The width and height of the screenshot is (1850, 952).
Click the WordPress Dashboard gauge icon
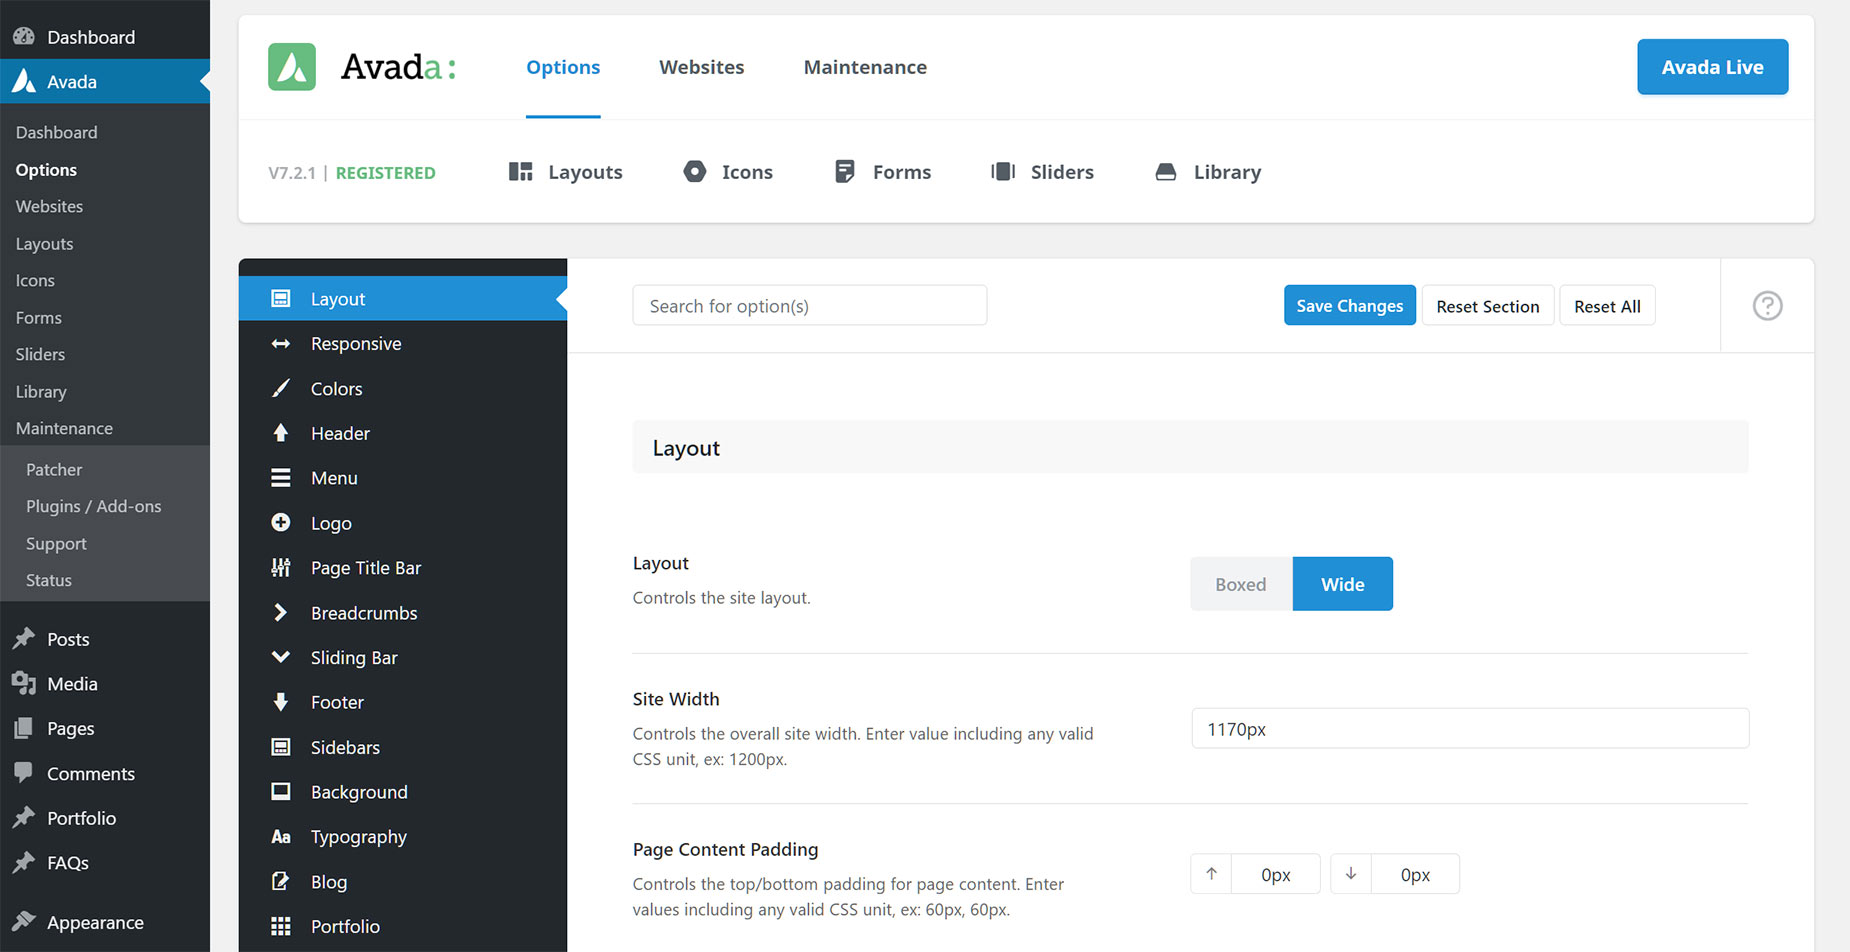pyautogui.click(x=24, y=36)
